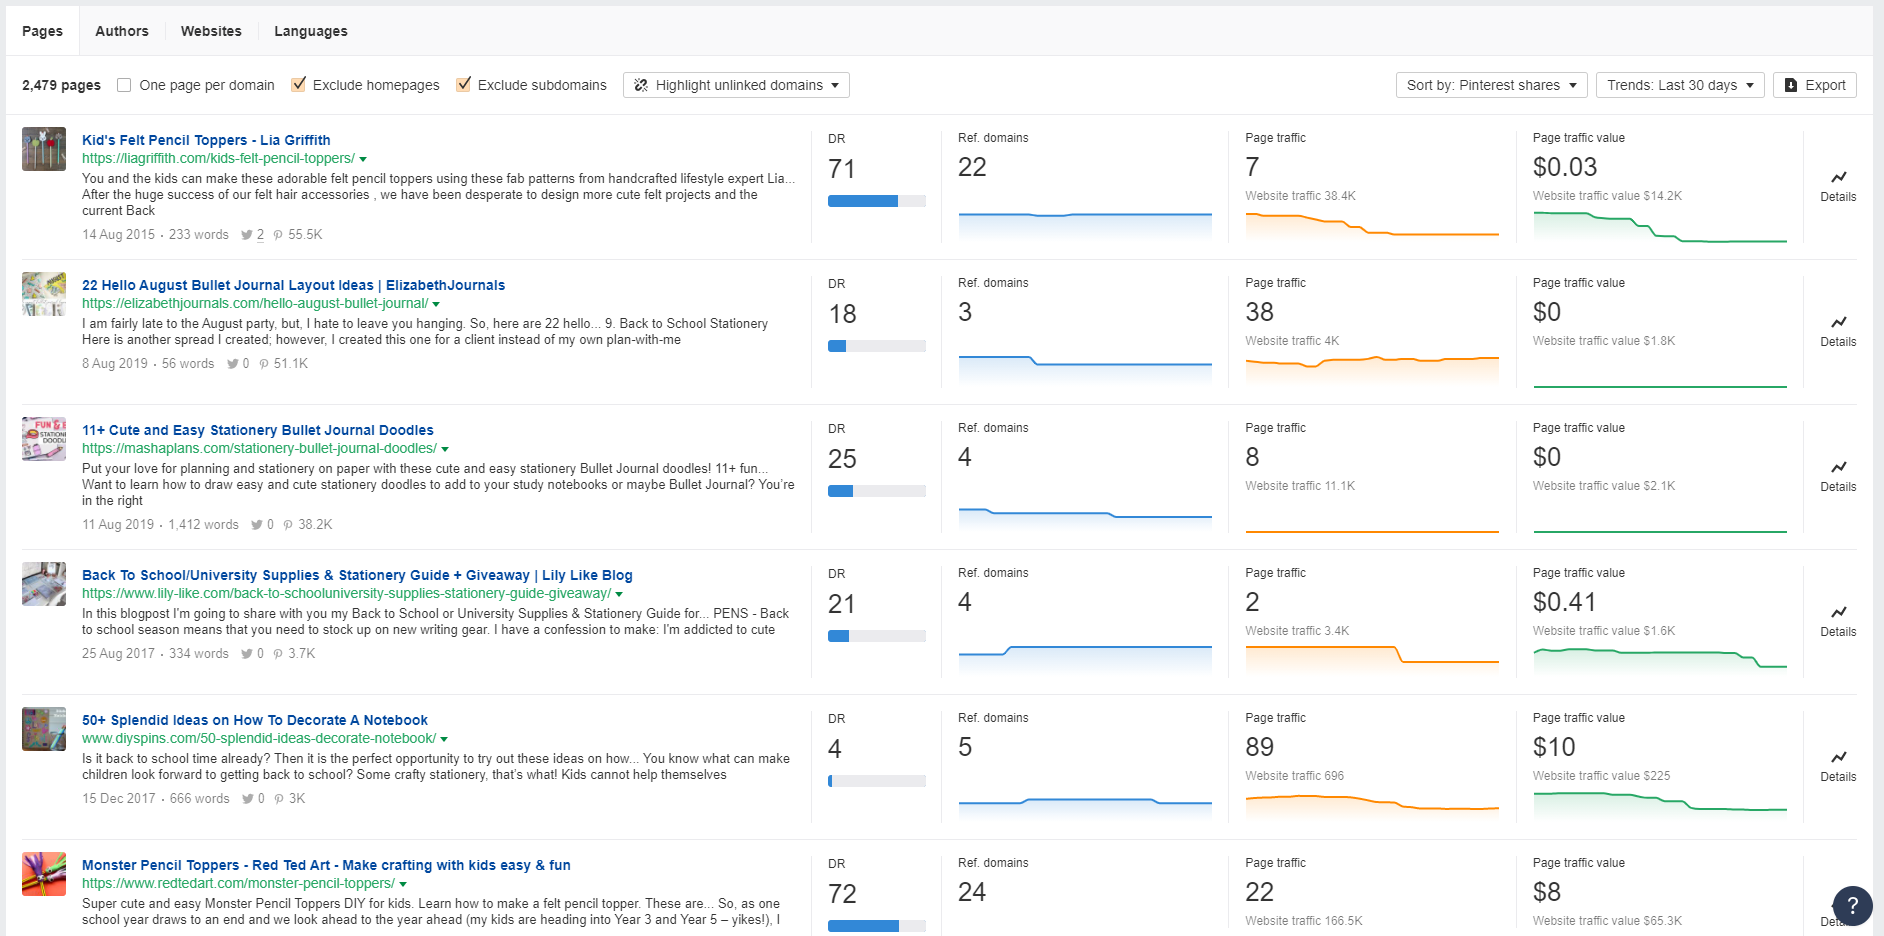1884x936 pixels.
Task: Open Monster Pencil Toppers - Red Ted Art link
Action: click(x=326, y=865)
